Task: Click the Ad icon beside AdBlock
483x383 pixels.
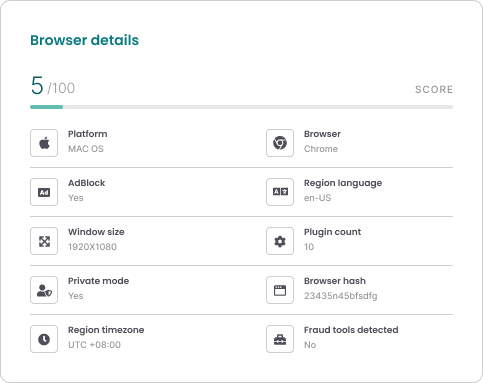Action: 44,192
